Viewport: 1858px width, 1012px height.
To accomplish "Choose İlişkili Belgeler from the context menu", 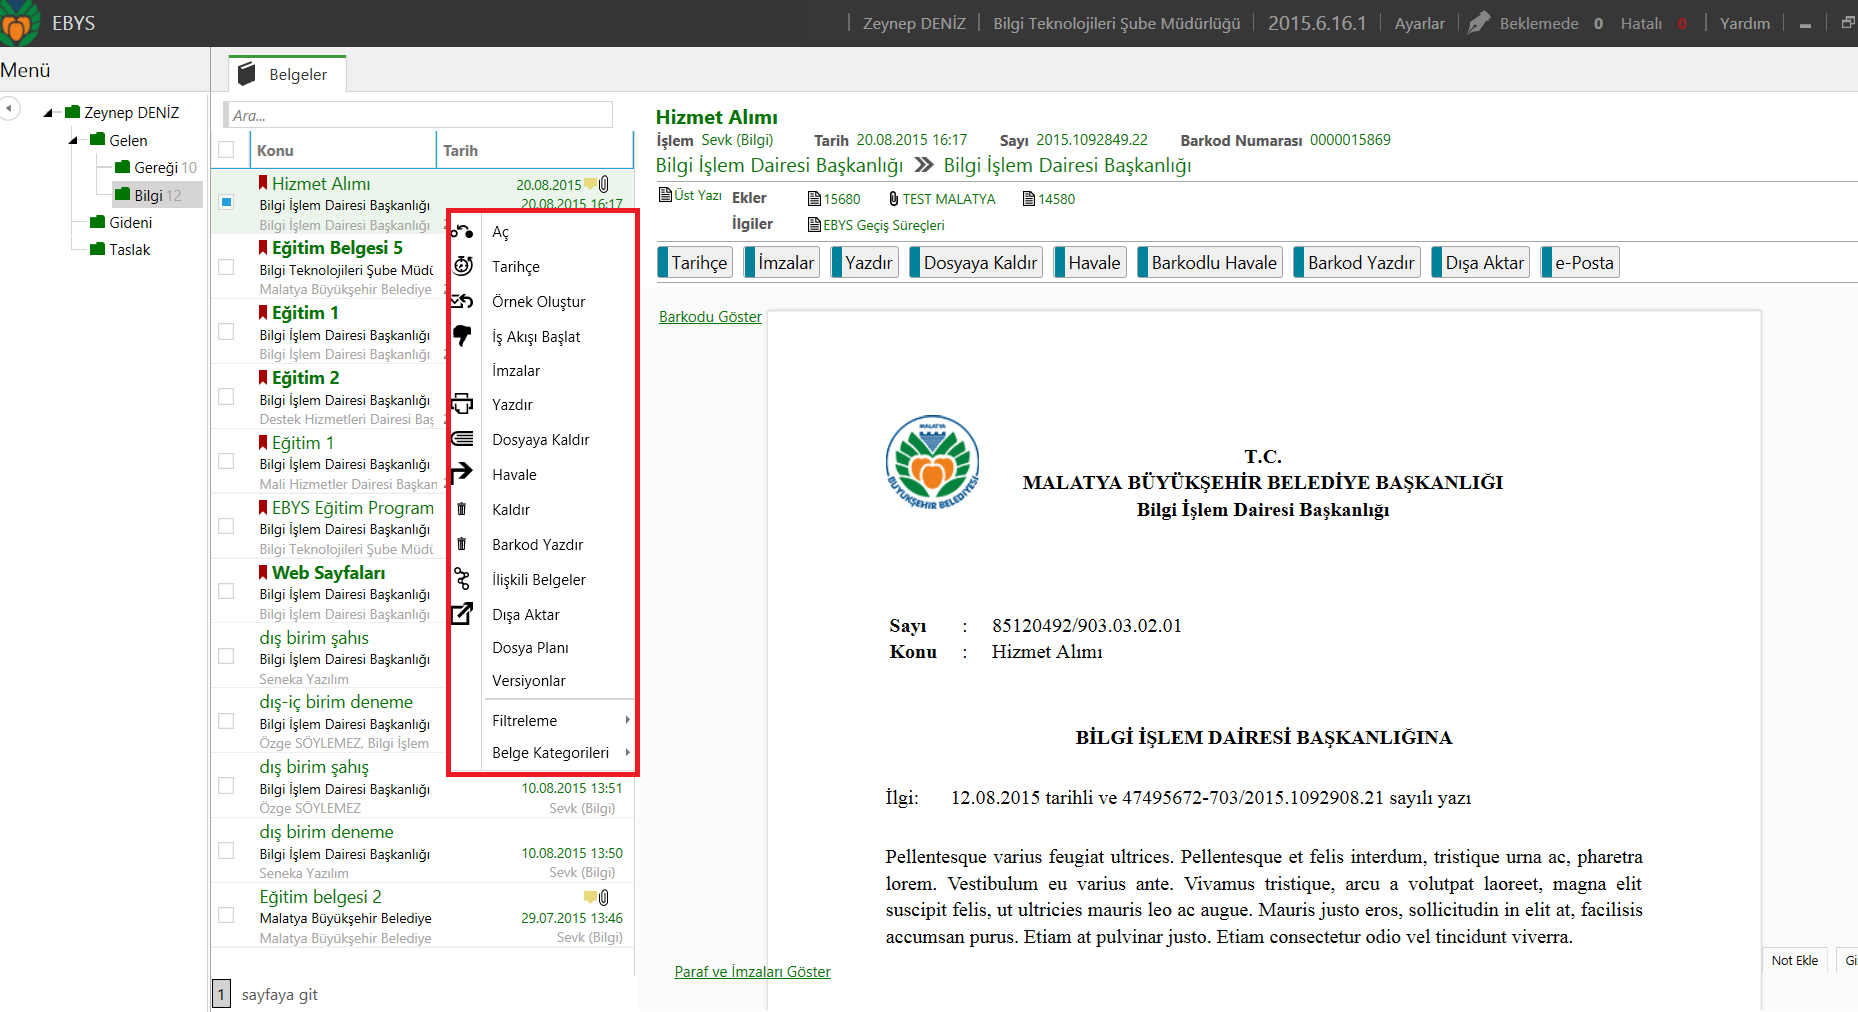I will (540, 579).
